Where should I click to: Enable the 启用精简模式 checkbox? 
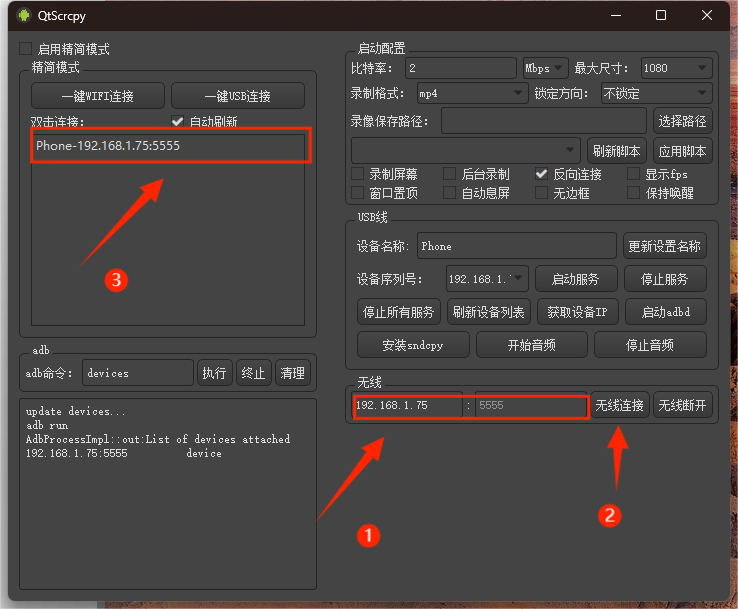[x=26, y=49]
